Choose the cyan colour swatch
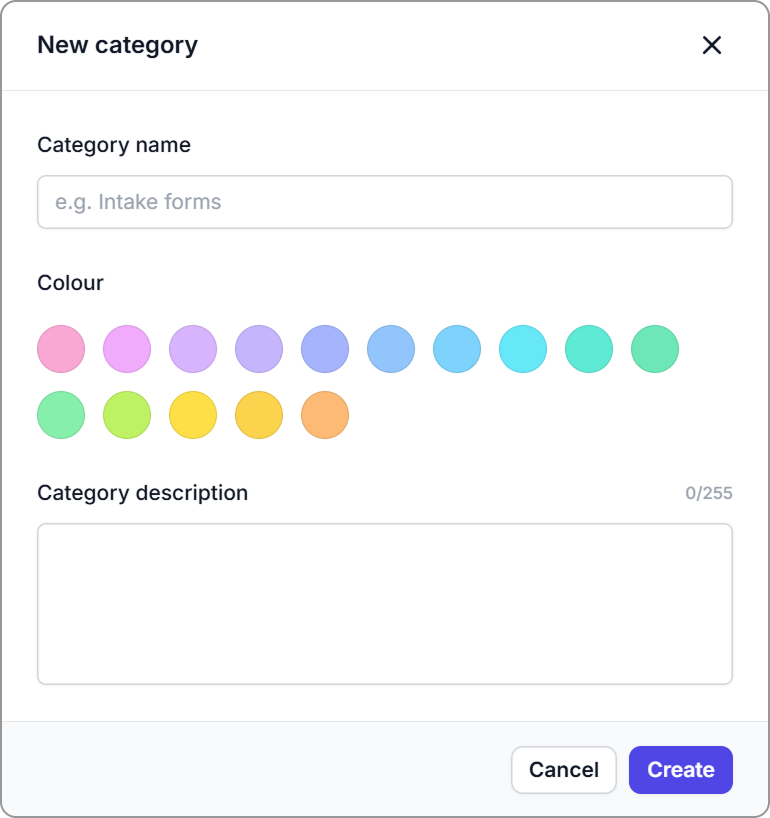770x818 pixels. (x=523, y=349)
